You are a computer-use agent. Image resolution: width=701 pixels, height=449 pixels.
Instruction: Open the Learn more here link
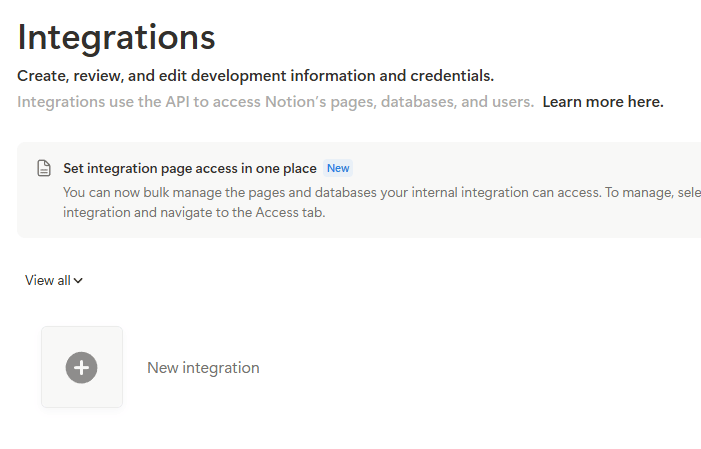[603, 102]
